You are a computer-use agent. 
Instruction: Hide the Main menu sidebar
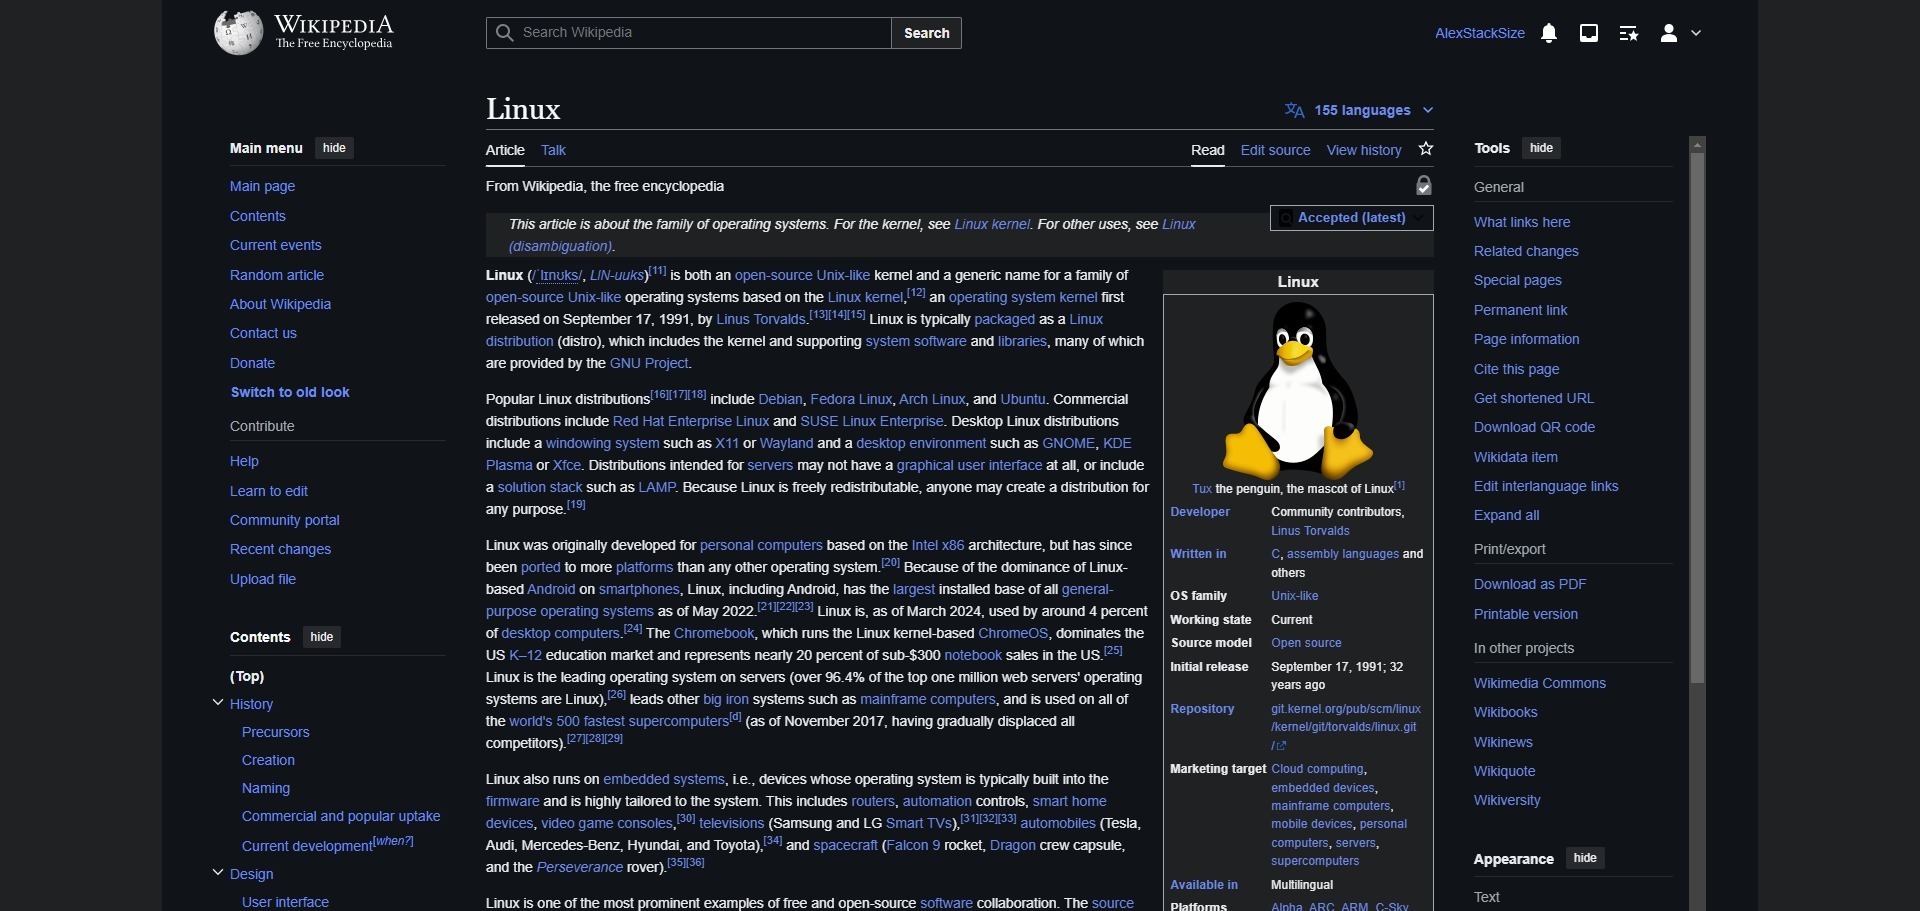[x=334, y=148]
